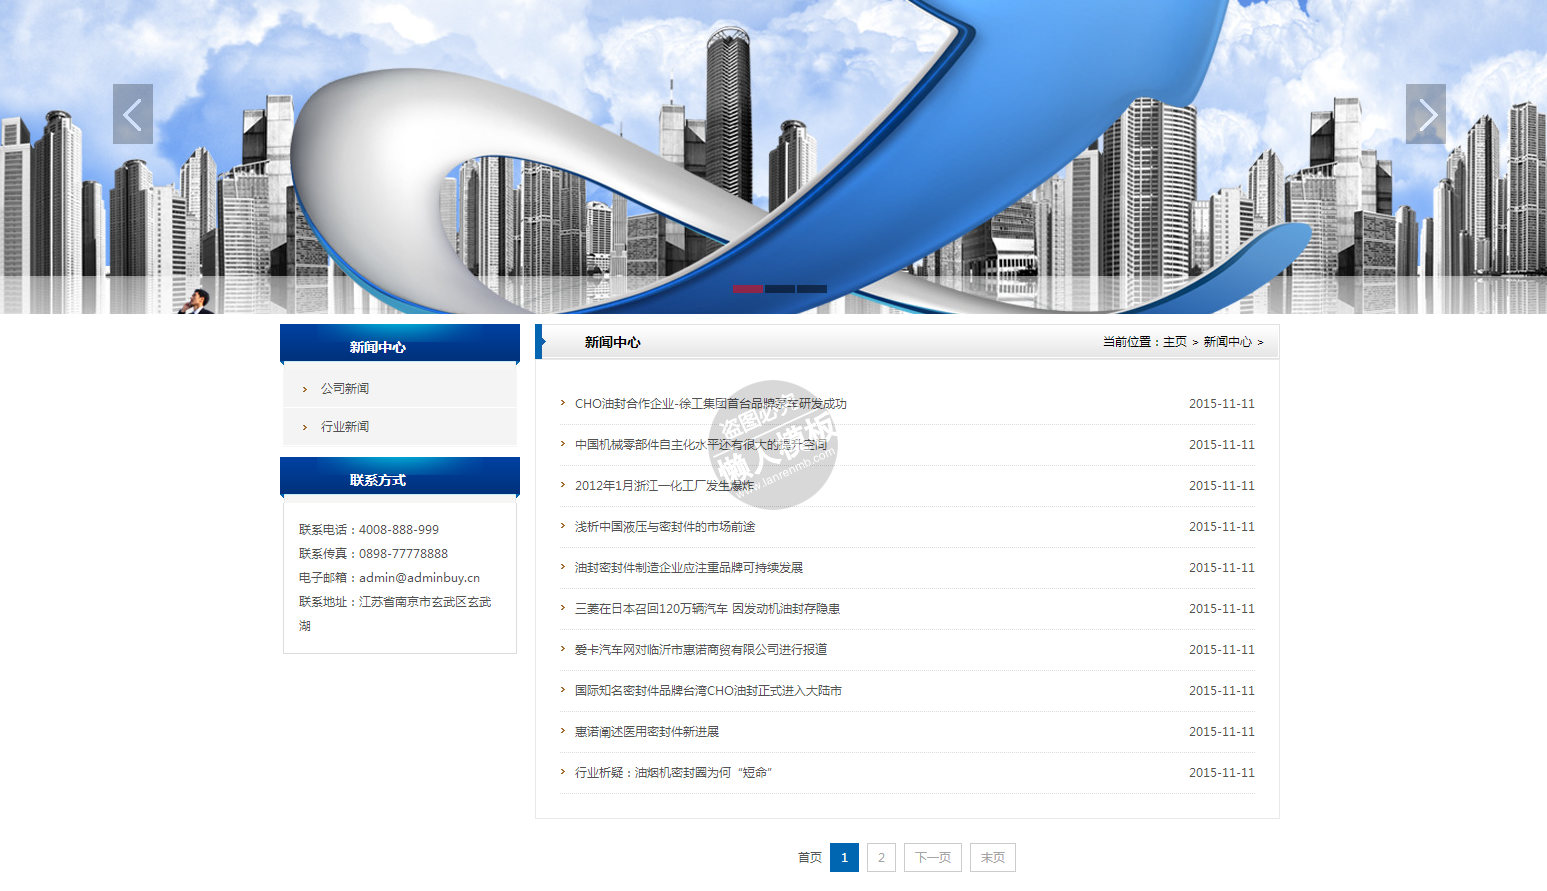The image size is (1547, 891).
Task: Open 行业新闻 in the sidebar
Action: pos(345,426)
